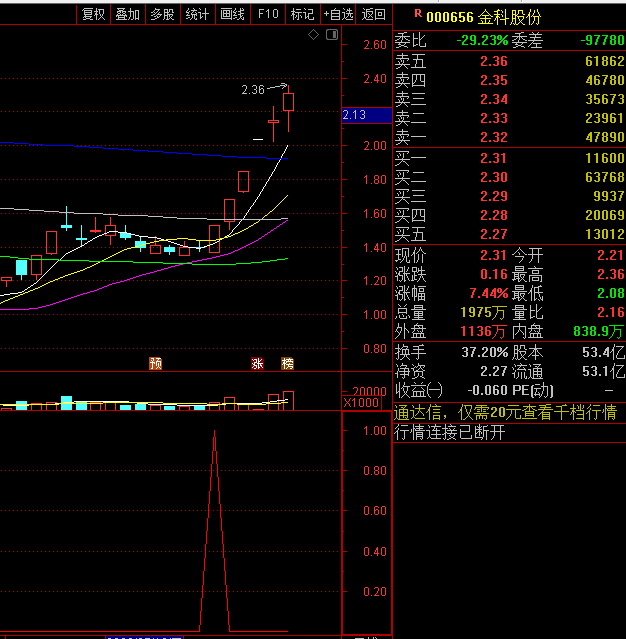The width and height of the screenshot is (626, 639).
Task: Click the 榜 ranking marker icon
Action: tap(287, 363)
